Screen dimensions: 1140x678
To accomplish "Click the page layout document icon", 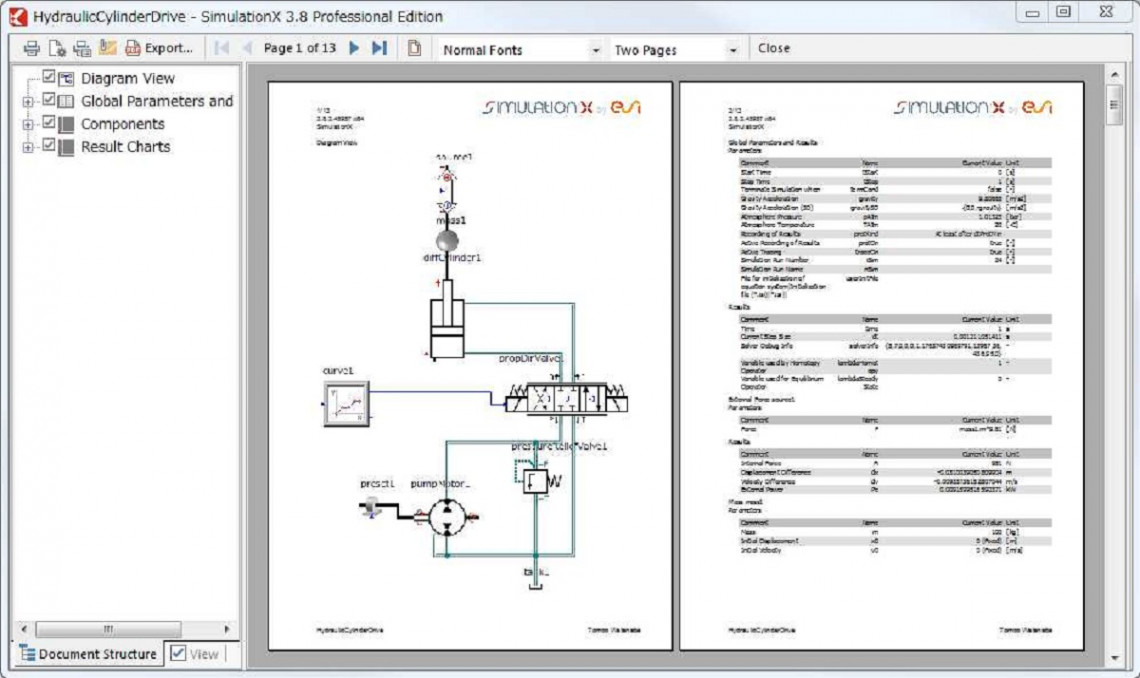I will 414,48.
